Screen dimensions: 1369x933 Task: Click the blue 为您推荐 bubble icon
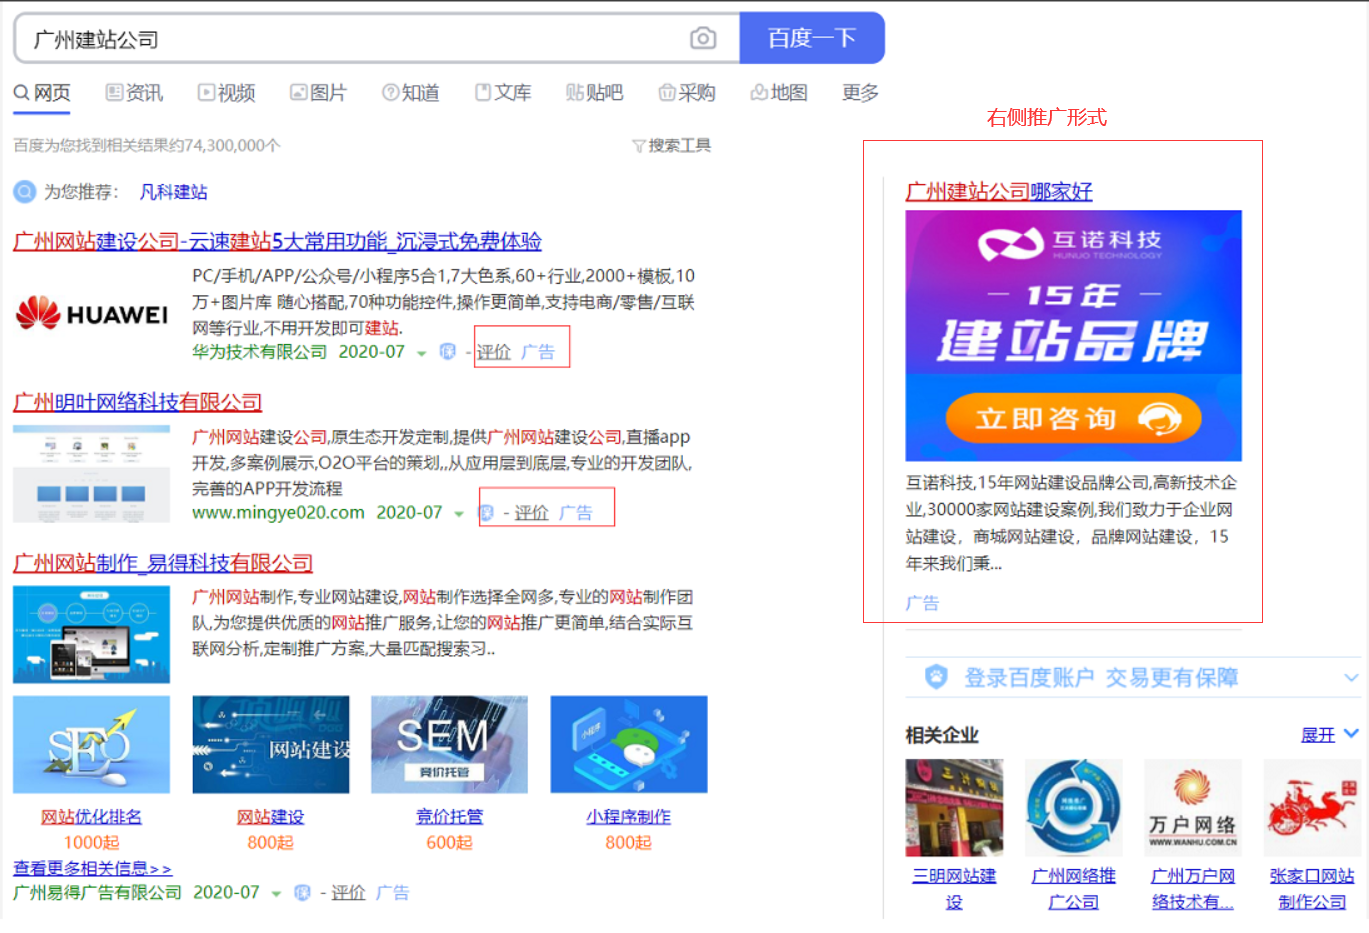(24, 191)
